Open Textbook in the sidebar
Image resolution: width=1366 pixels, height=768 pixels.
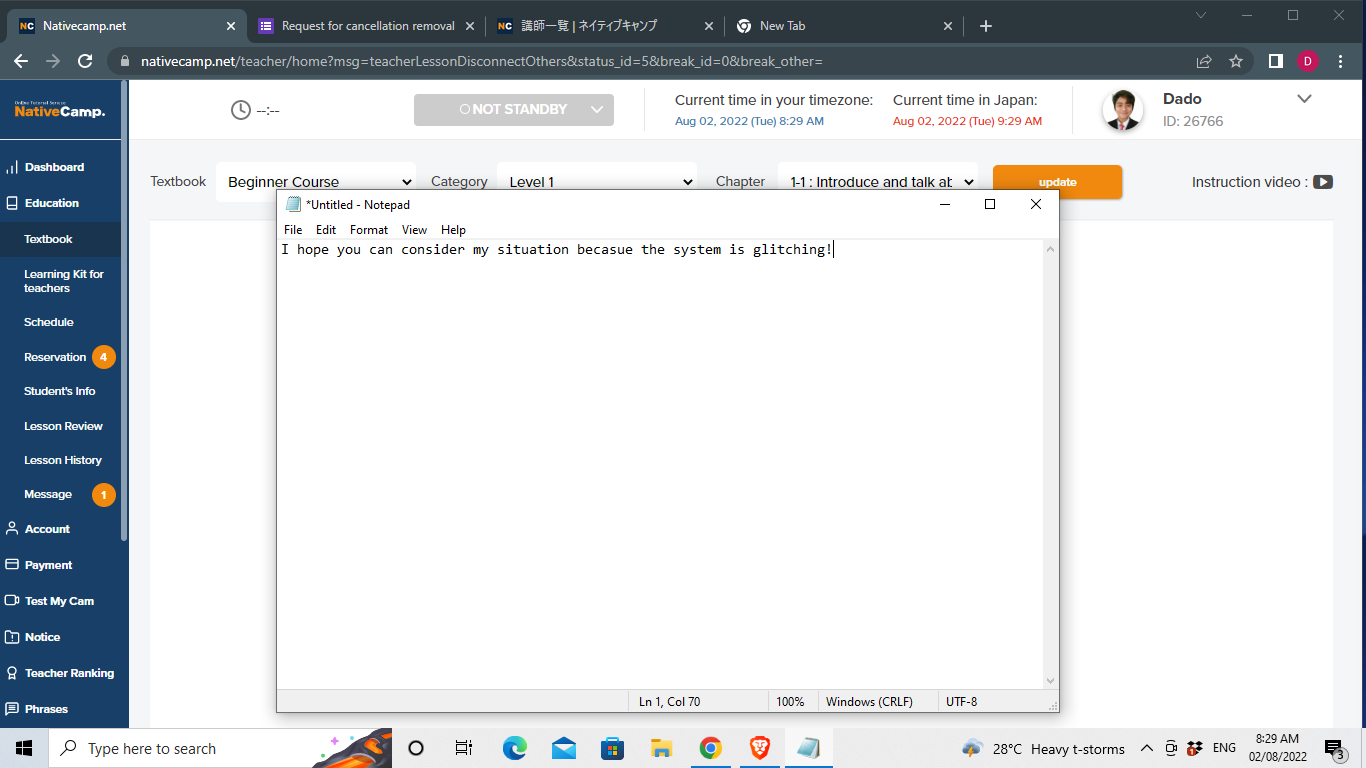pyautogui.click(x=48, y=239)
